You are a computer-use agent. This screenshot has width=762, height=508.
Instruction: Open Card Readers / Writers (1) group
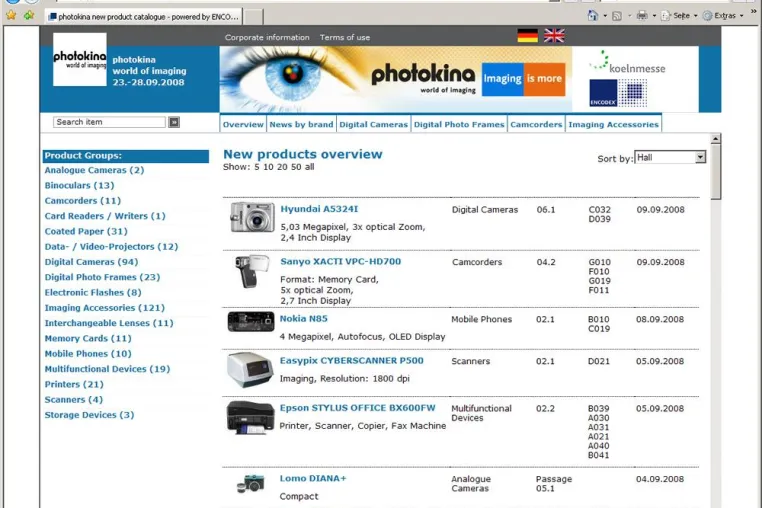point(105,216)
